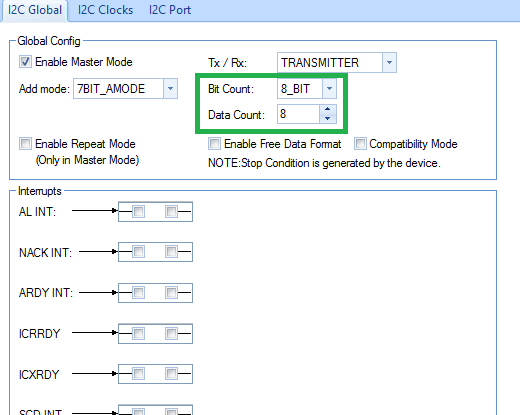
Task: Enable Repeat Mode checkbox
Action: 25,144
